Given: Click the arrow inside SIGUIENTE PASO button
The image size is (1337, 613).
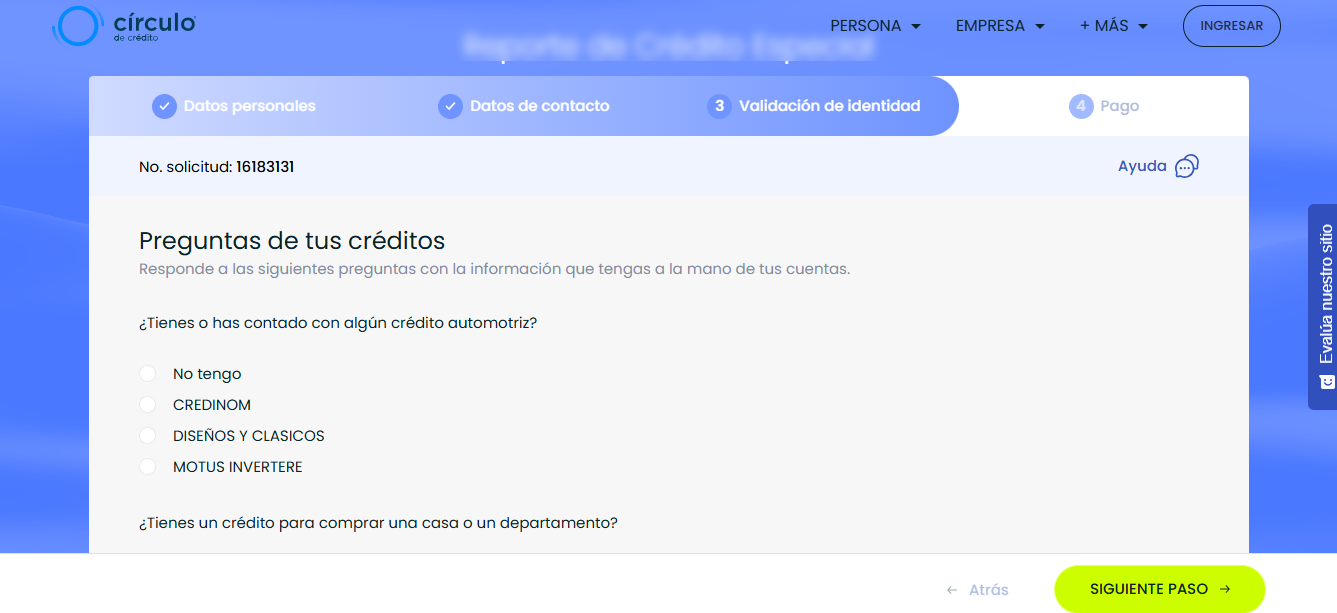Looking at the screenshot, I should point(1227,589).
